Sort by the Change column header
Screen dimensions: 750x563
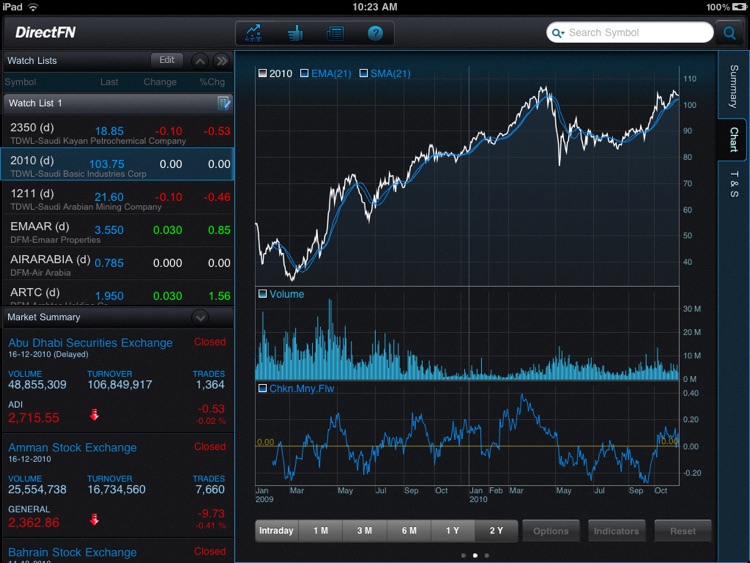(x=160, y=82)
